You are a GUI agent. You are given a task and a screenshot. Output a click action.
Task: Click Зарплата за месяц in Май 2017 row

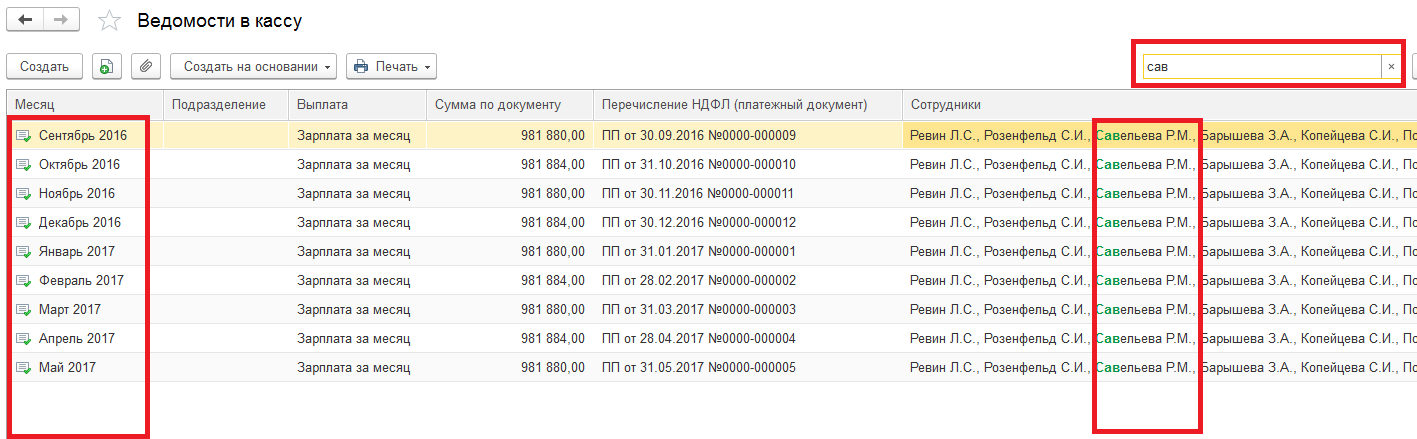point(353,367)
